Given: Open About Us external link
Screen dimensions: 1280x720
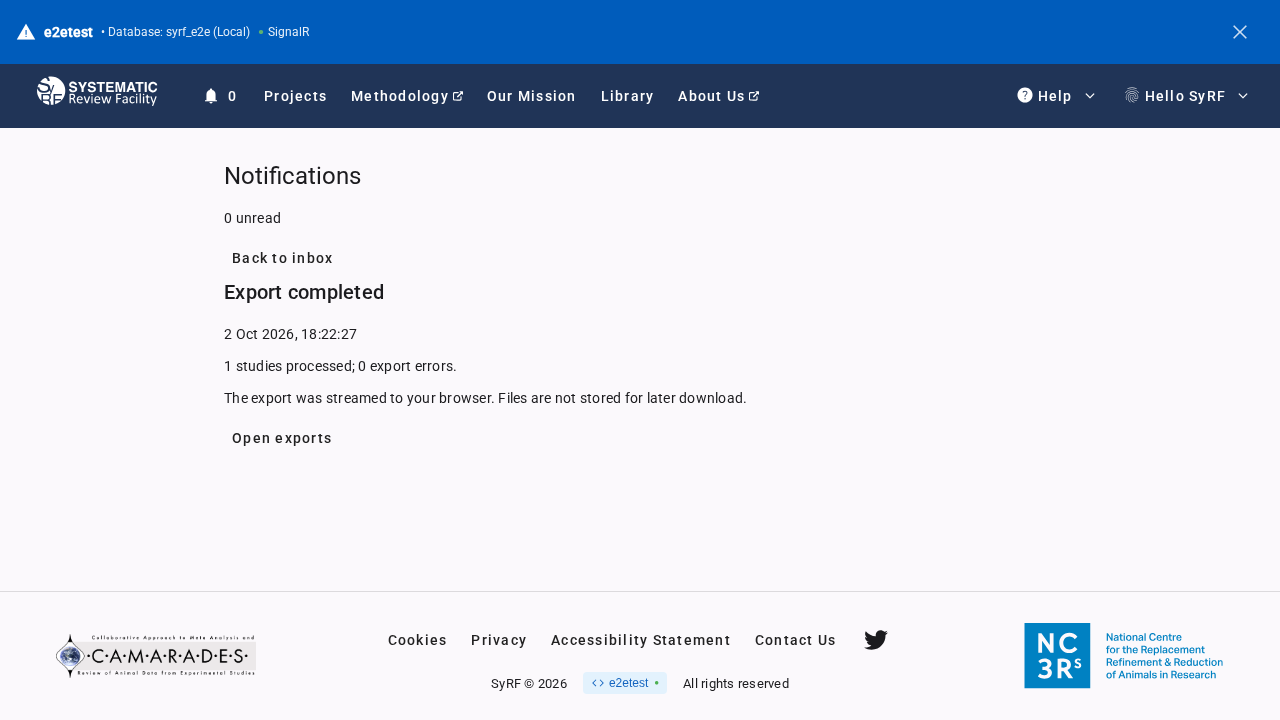Looking at the screenshot, I should pyautogui.click(x=718, y=96).
